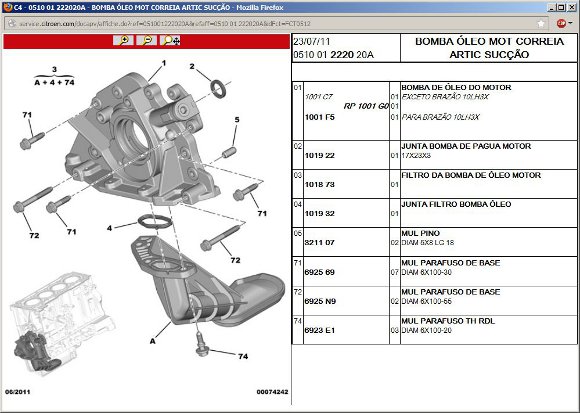Viewport: 580px width, 413px height.
Task: Click the bookmark star in address bar
Action: [x=541, y=24]
